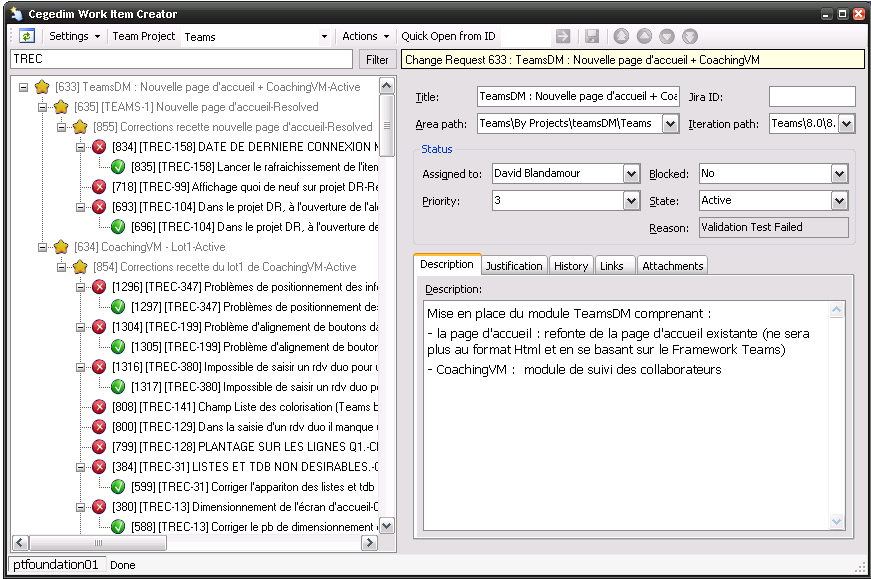Open the Assigned to dropdown arrow
Viewport: 871px width, 579px height.
(x=631, y=174)
